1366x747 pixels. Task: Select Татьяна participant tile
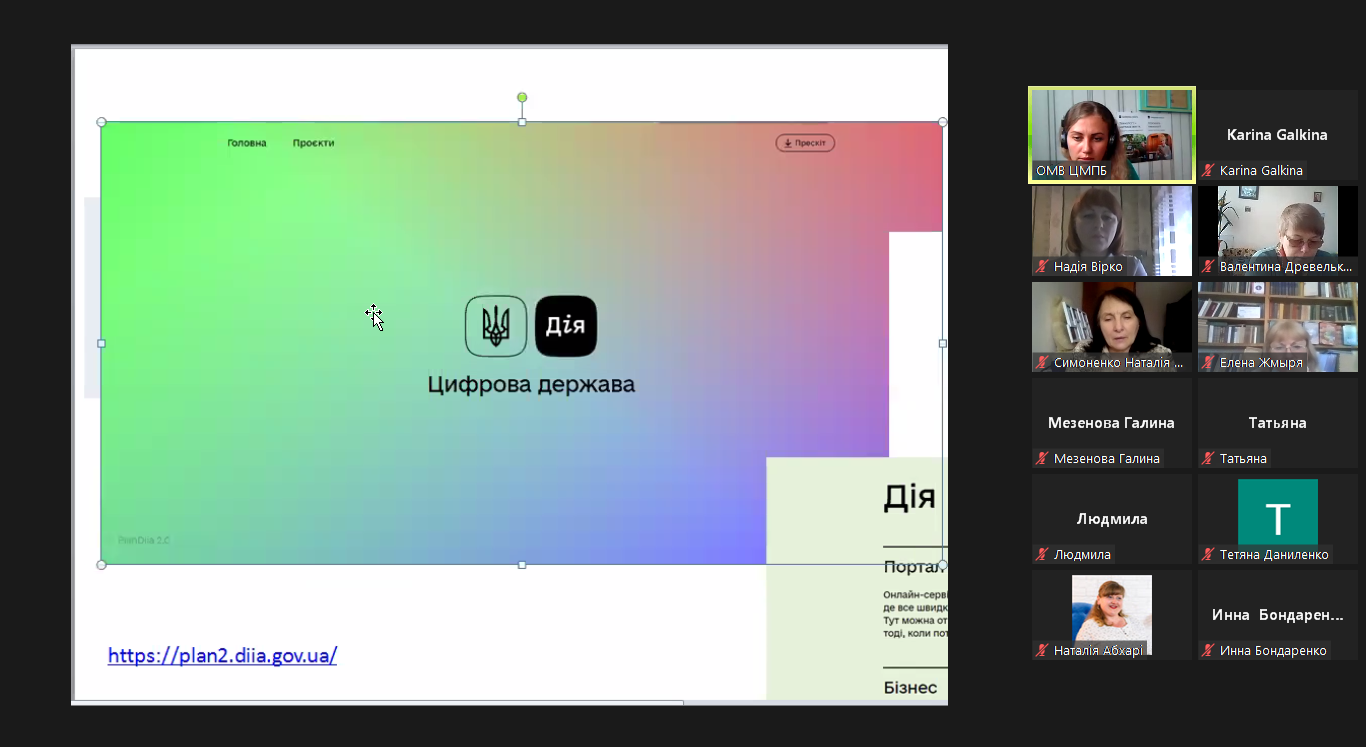1278,423
